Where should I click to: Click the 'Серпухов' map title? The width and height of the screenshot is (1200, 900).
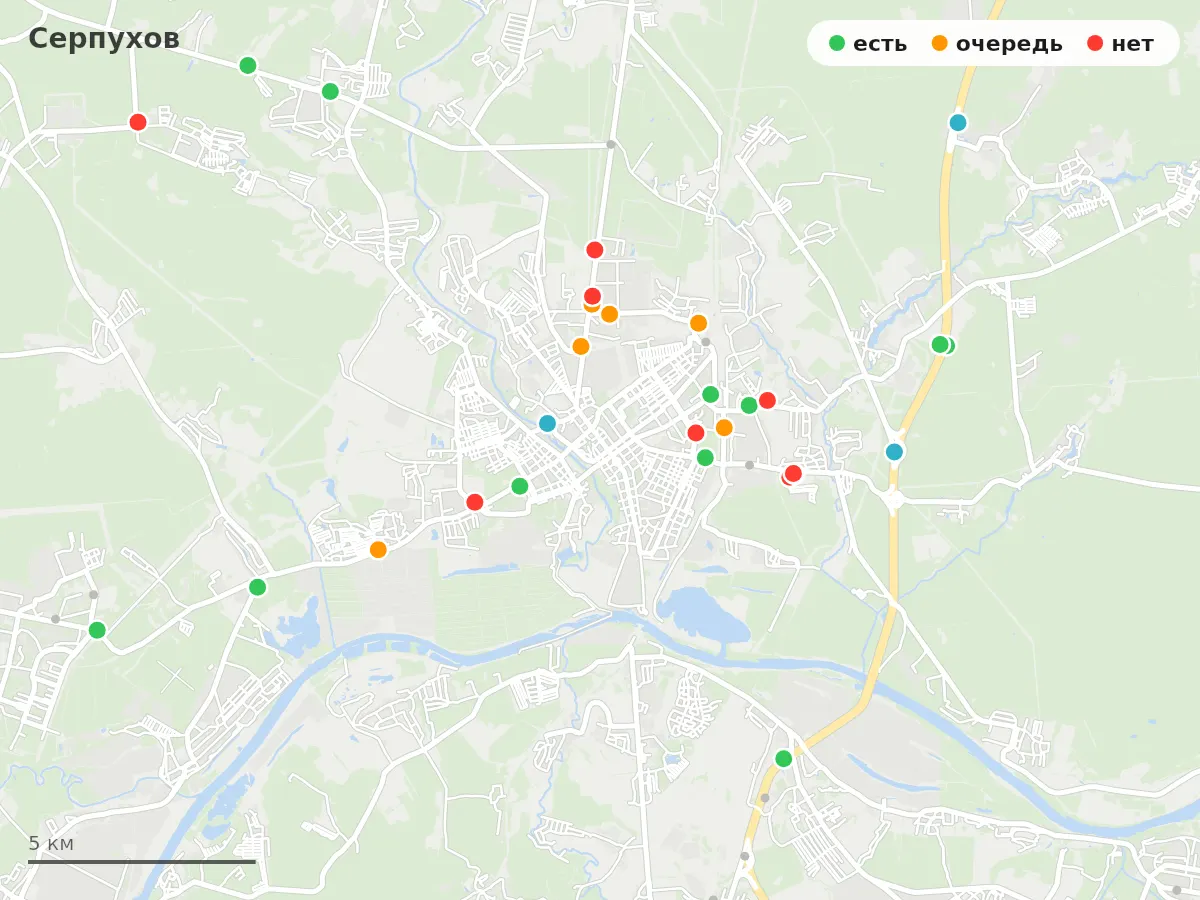[x=104, y=38]
